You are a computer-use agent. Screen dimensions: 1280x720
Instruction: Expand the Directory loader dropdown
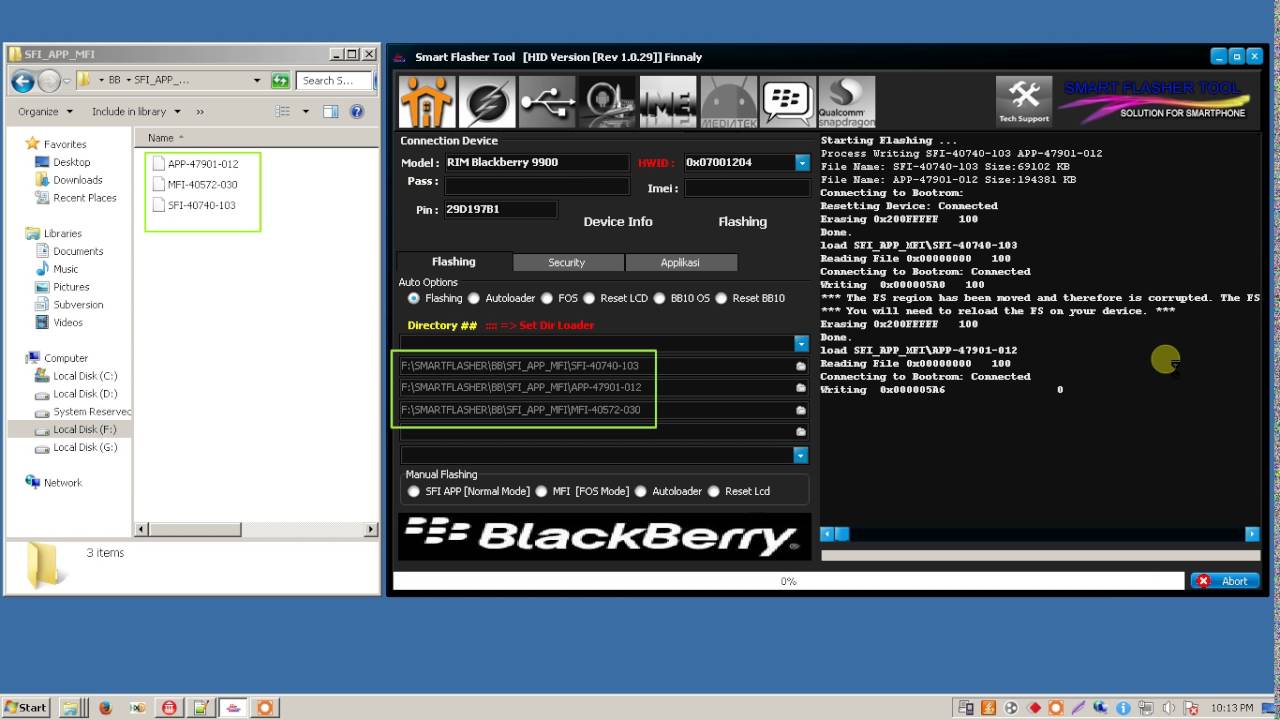click(801, 343)
